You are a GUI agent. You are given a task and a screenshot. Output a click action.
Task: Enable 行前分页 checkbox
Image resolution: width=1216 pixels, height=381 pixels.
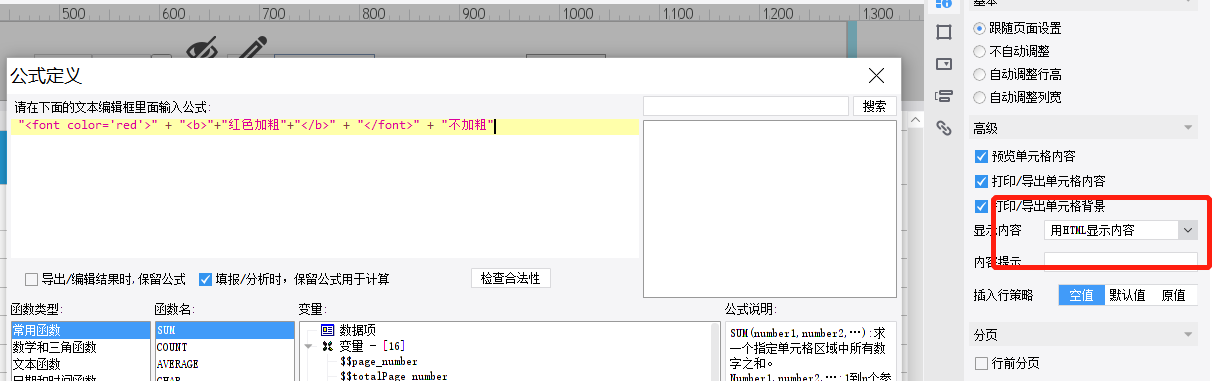981,363
